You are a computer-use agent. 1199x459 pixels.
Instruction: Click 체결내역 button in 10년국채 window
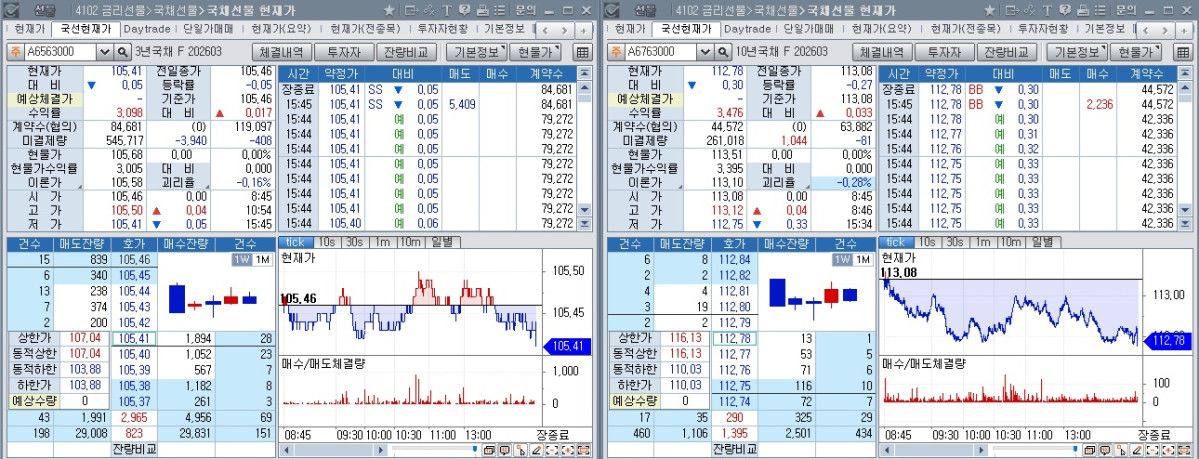click(x=882, y=52)
